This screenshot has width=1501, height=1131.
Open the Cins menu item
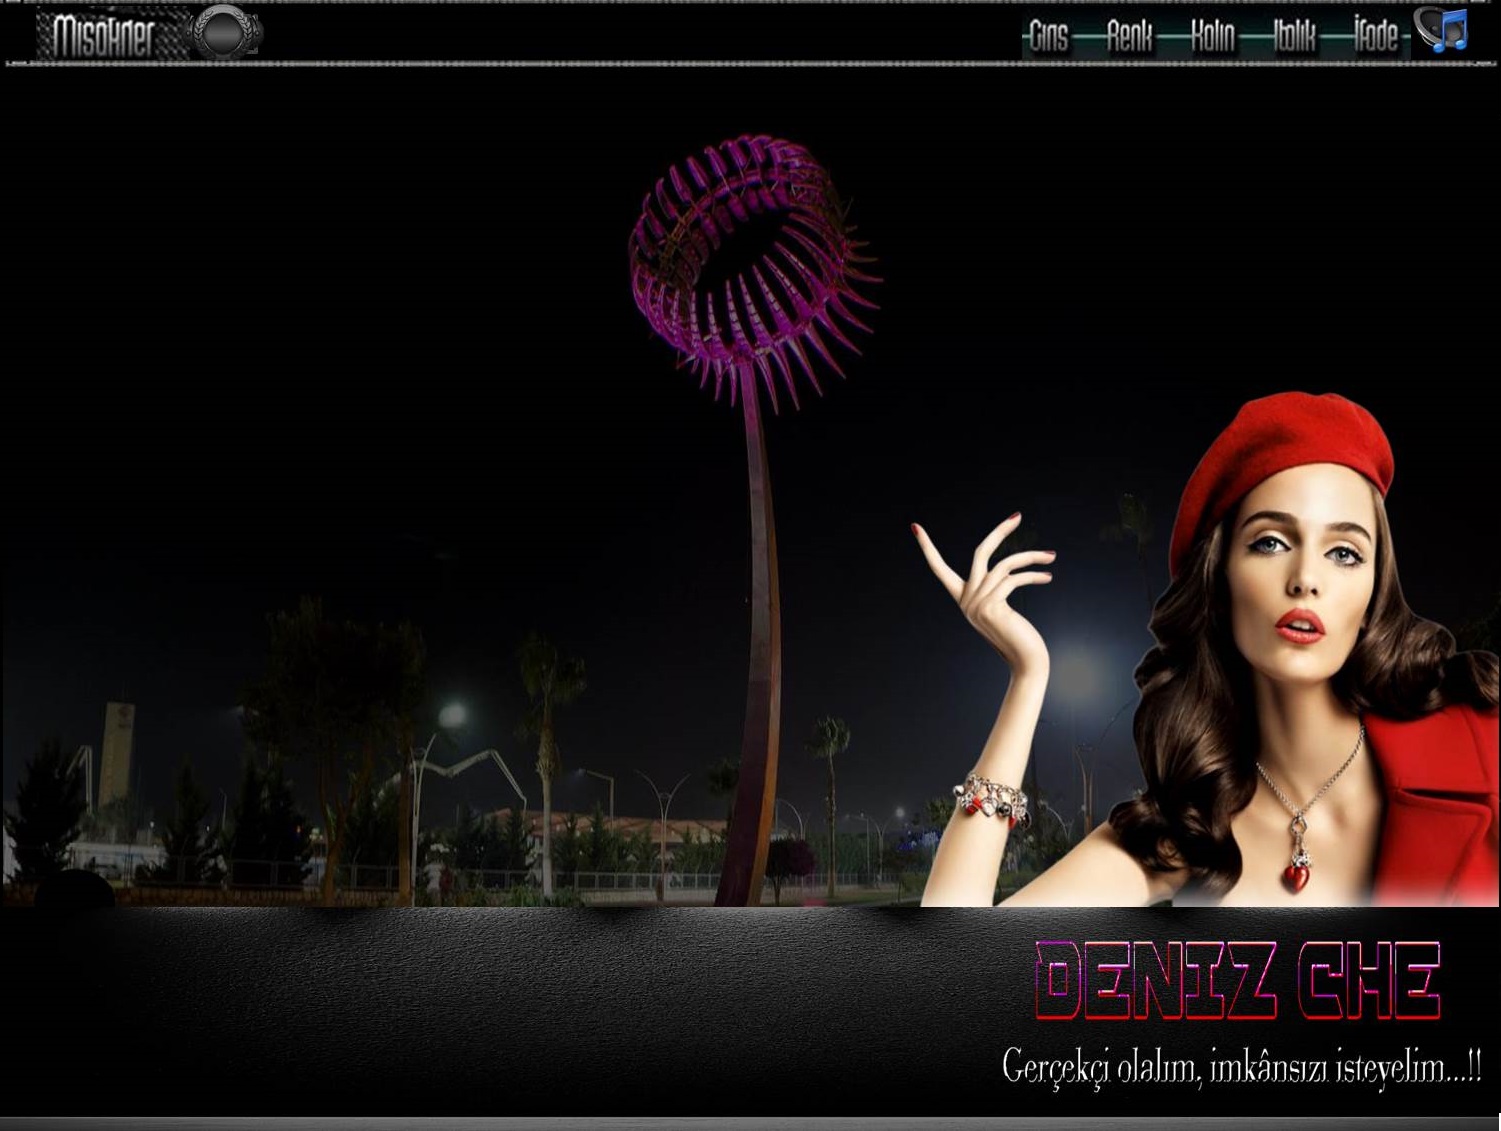click(1048, 37)
